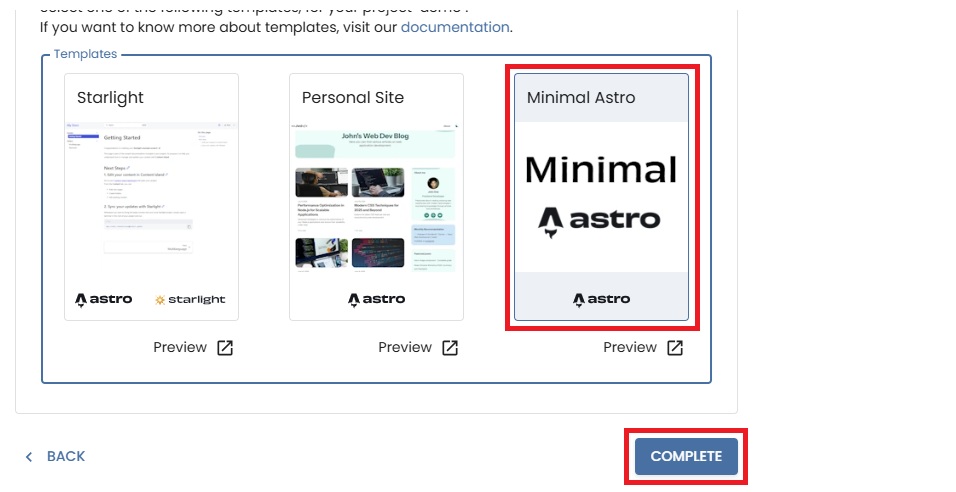956x492 pixels.
Task: Click Preview text under Starlight
Action: 180,348
